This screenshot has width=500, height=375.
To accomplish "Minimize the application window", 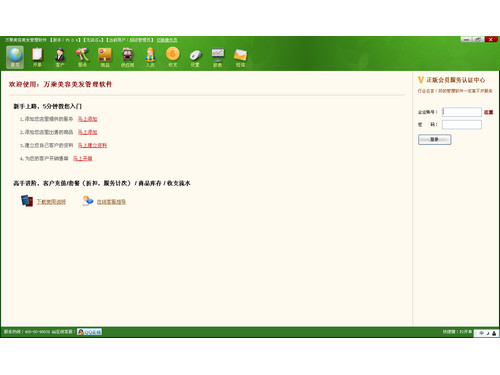I will (466, 39).
